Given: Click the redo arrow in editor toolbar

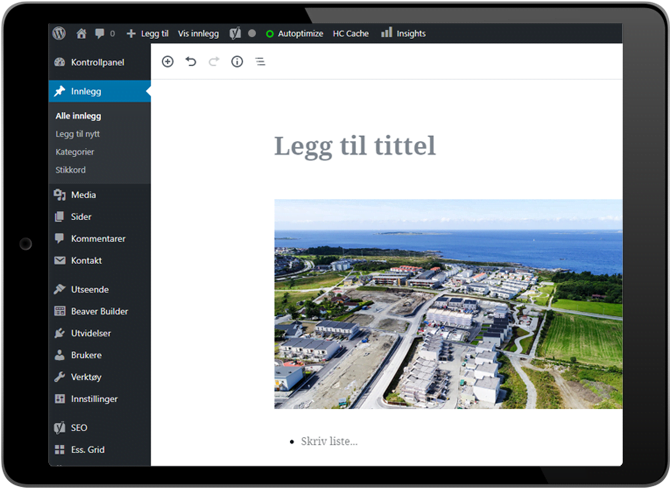Looking at the screenshot, I should point(213,62).
